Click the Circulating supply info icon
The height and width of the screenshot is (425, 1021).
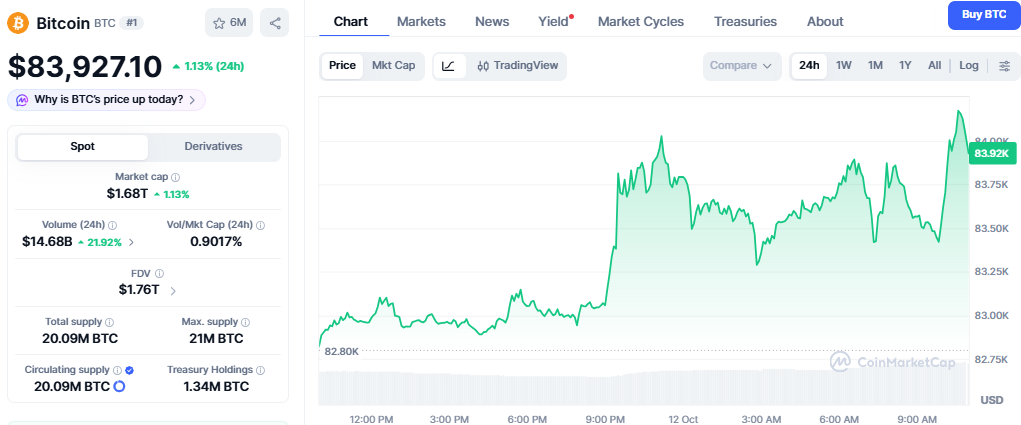pos(117,370)
